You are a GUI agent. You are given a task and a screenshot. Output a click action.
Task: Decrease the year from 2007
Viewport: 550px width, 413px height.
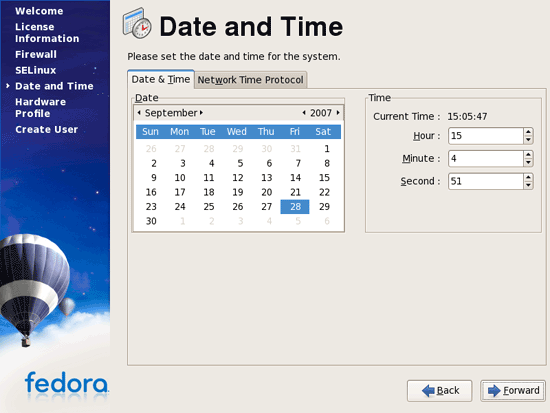tap(304, 113)
